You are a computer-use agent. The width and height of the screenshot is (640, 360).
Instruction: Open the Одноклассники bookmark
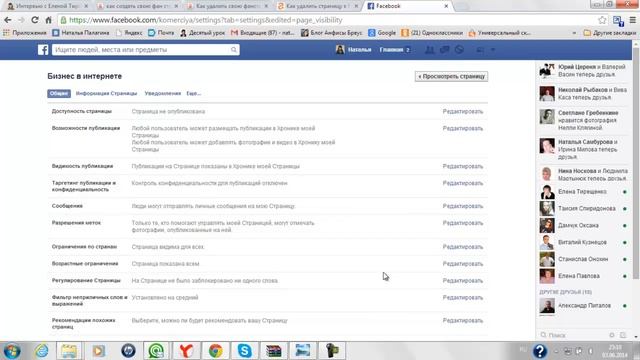(432, 33)
